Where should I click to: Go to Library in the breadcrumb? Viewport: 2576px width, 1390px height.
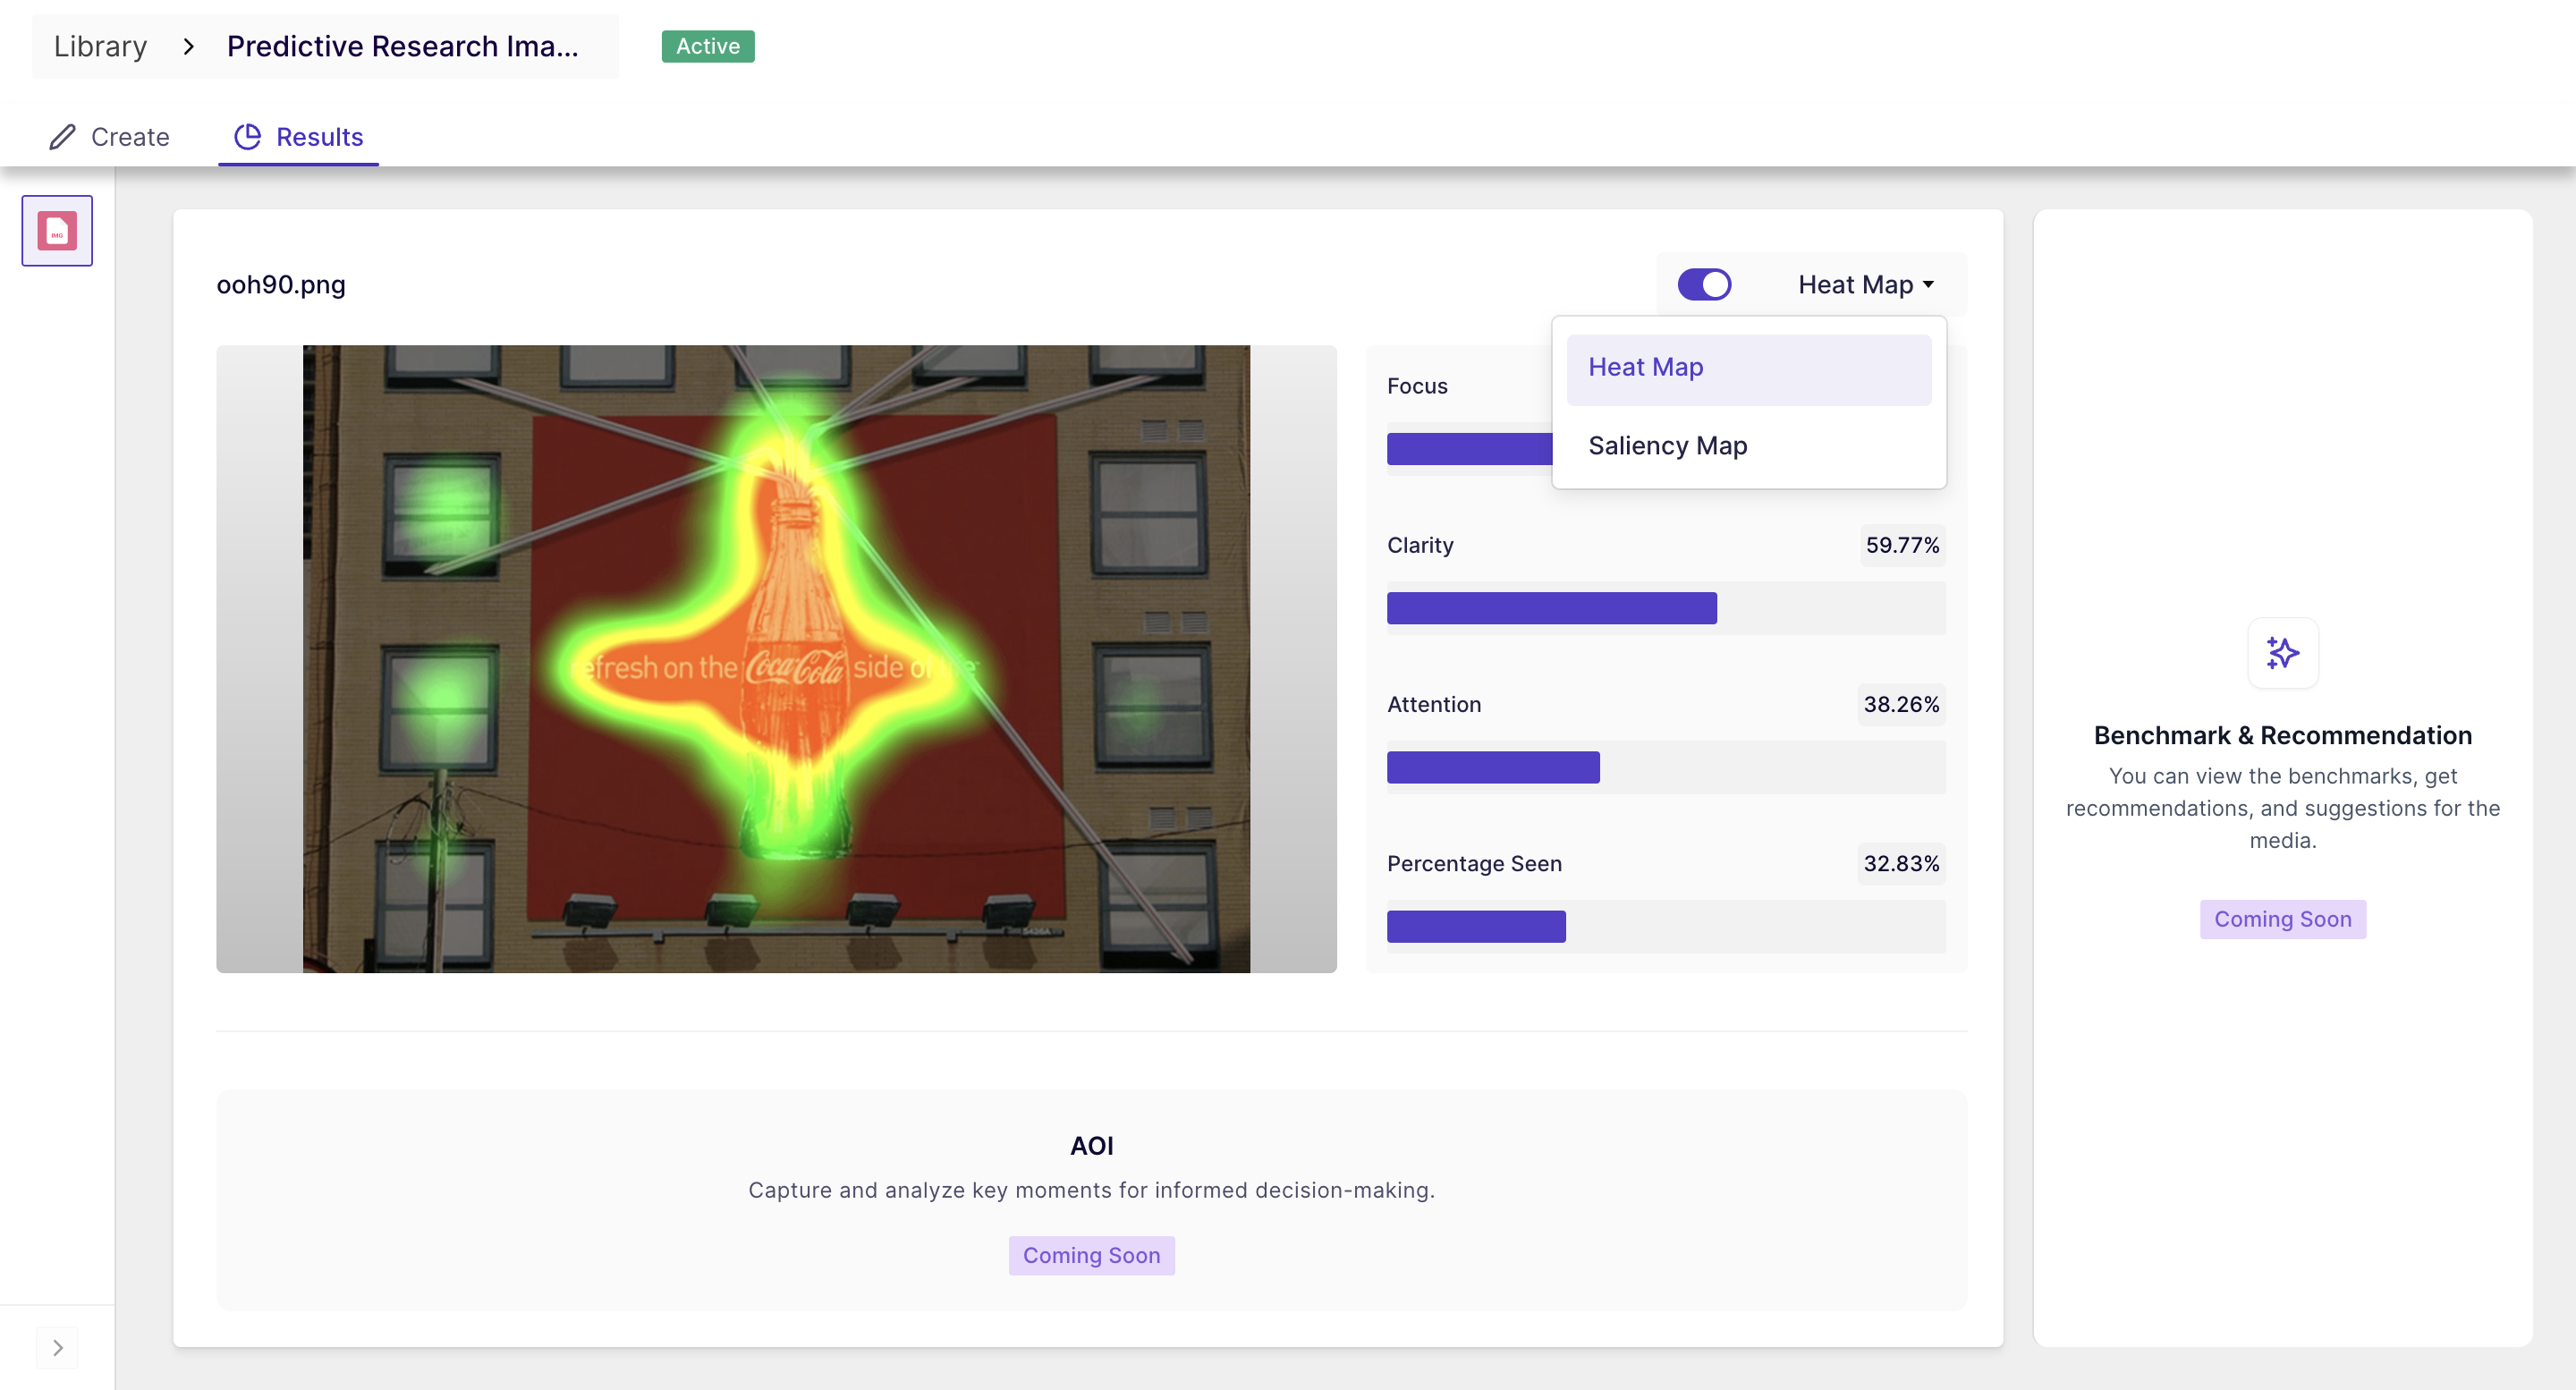click(100, 47)
